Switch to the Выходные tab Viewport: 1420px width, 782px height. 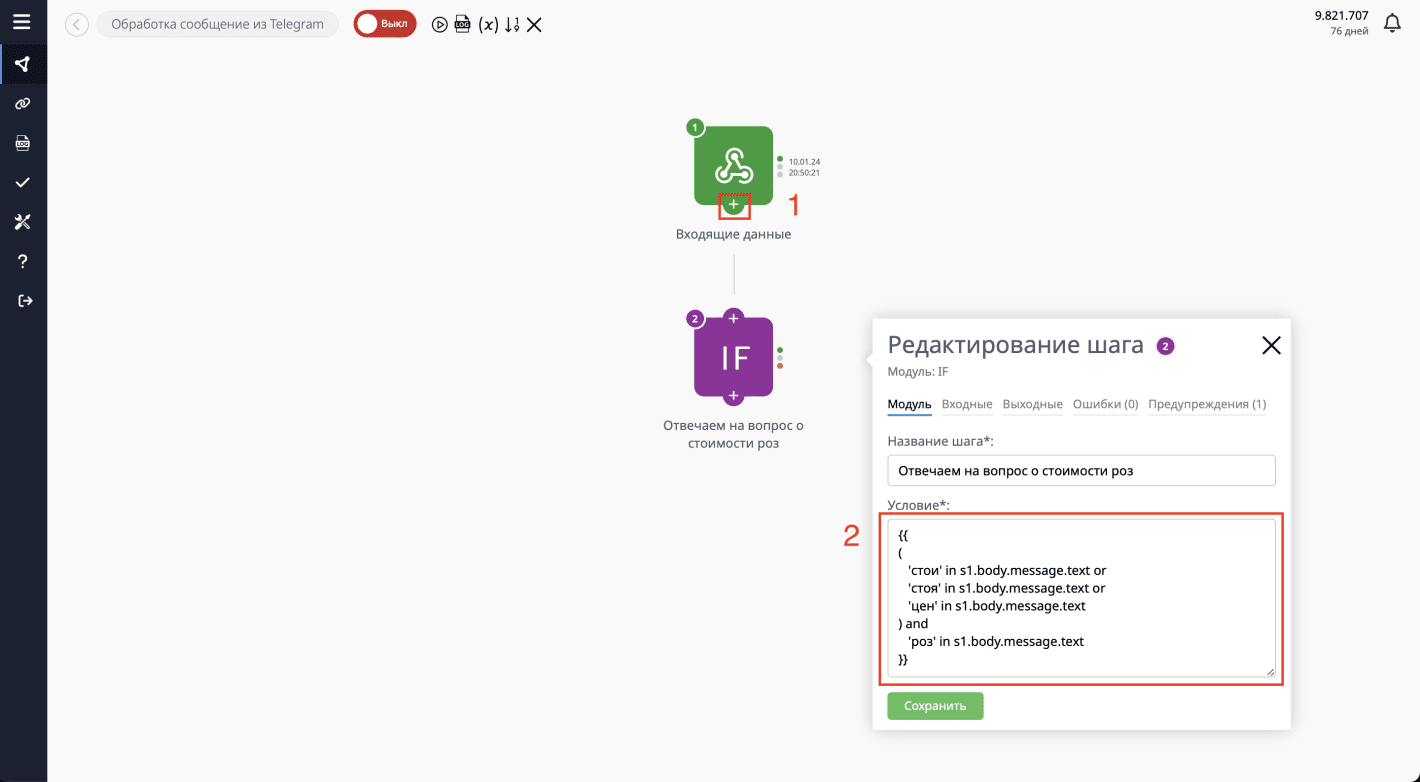1032,404
